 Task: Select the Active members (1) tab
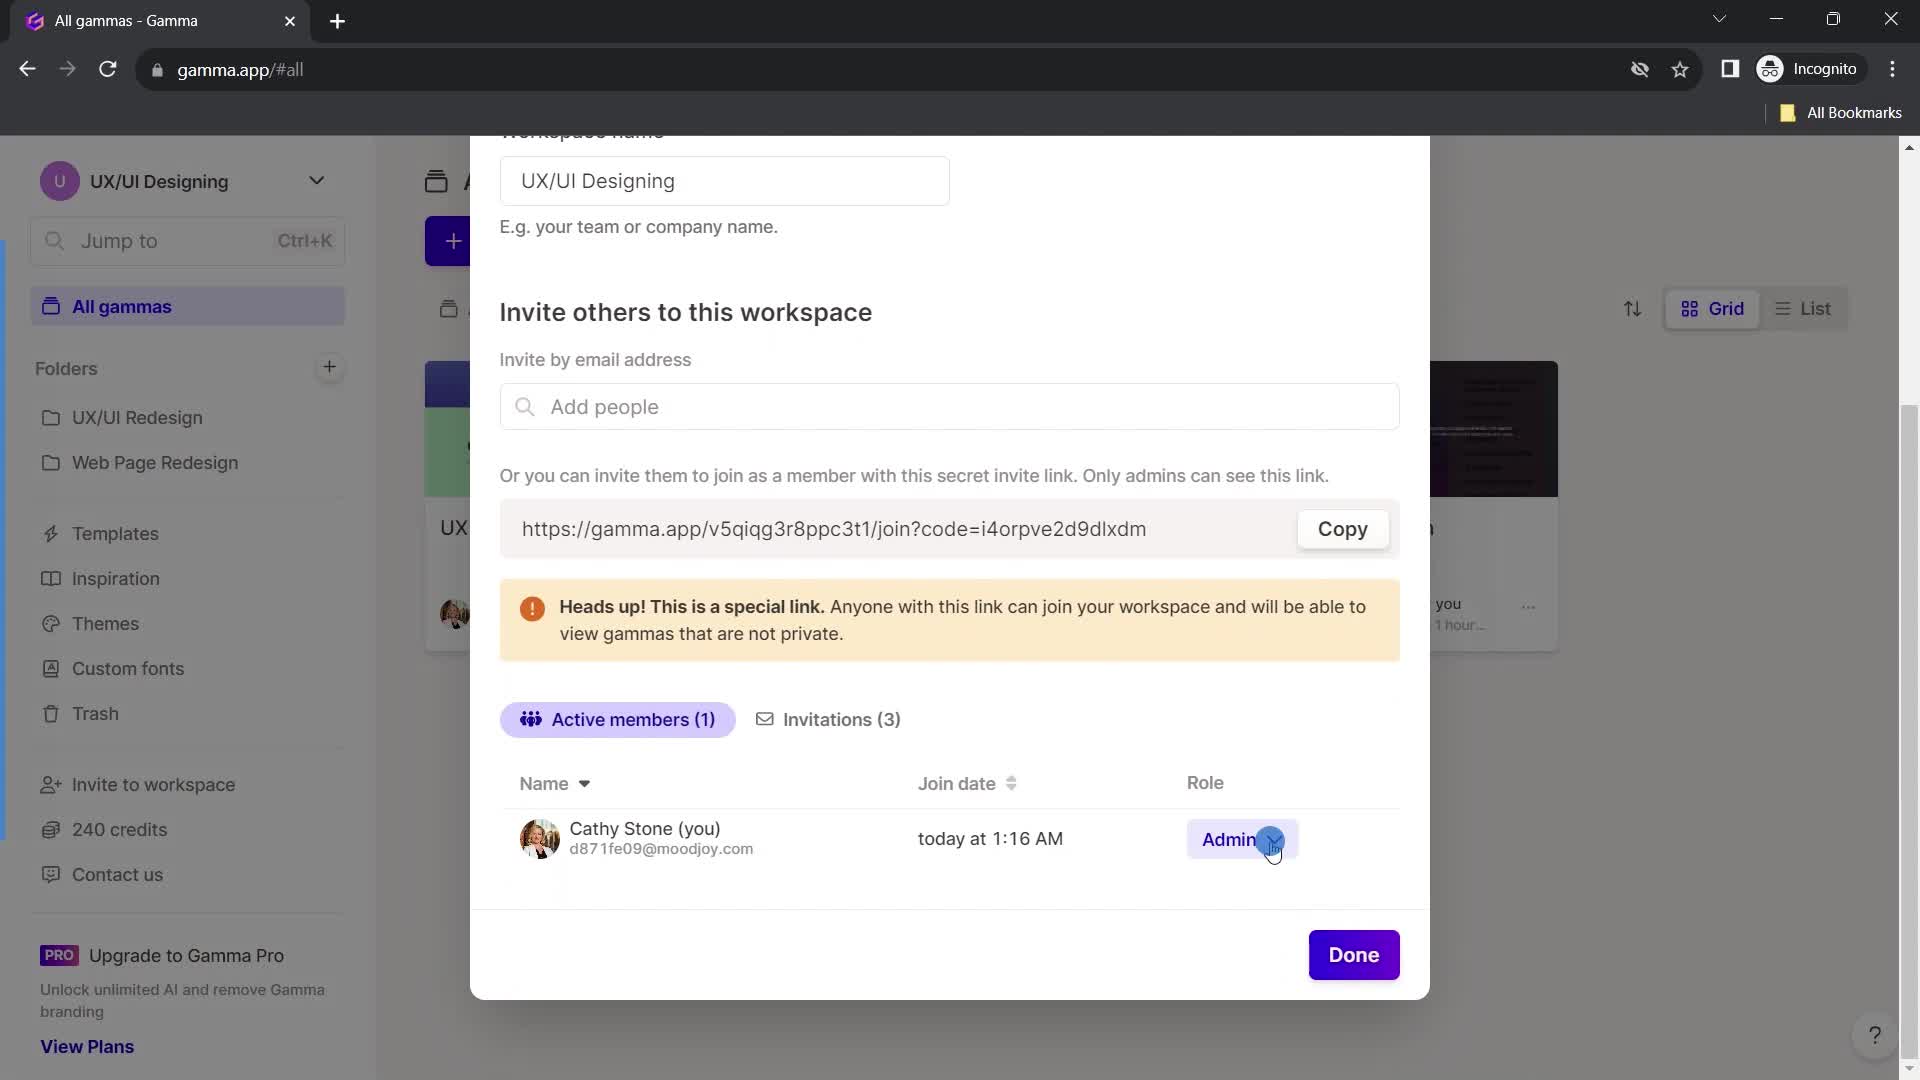617,719
